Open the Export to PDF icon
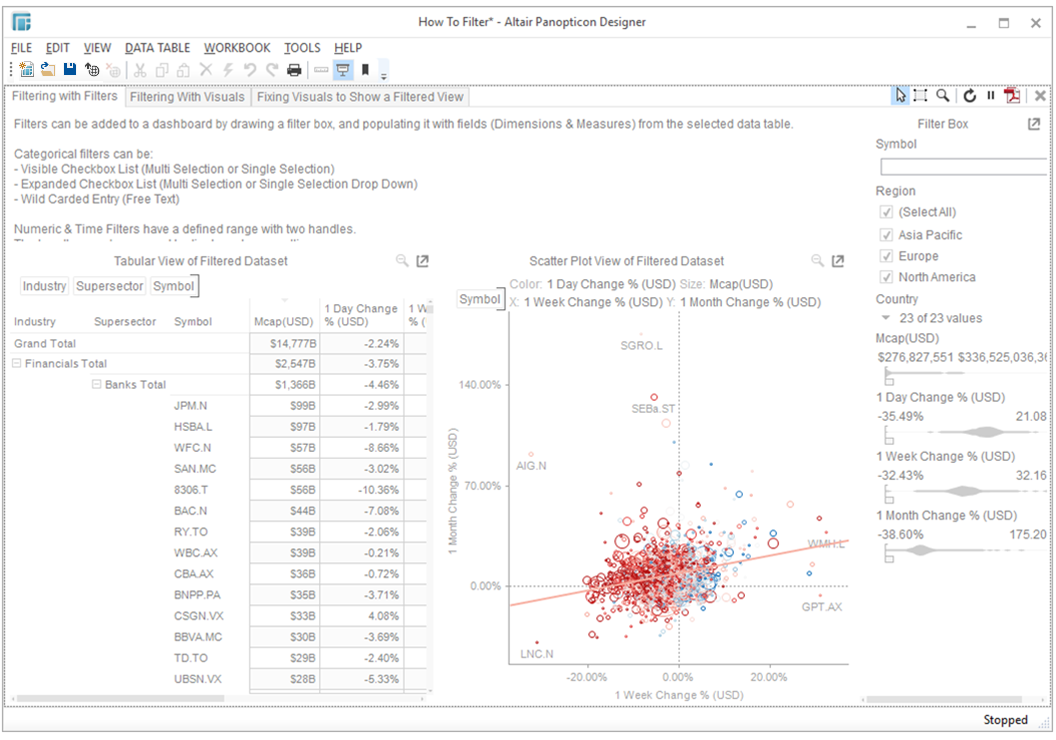Image resolution: width=1056 pixels, height=740 pixels. 1012,95
